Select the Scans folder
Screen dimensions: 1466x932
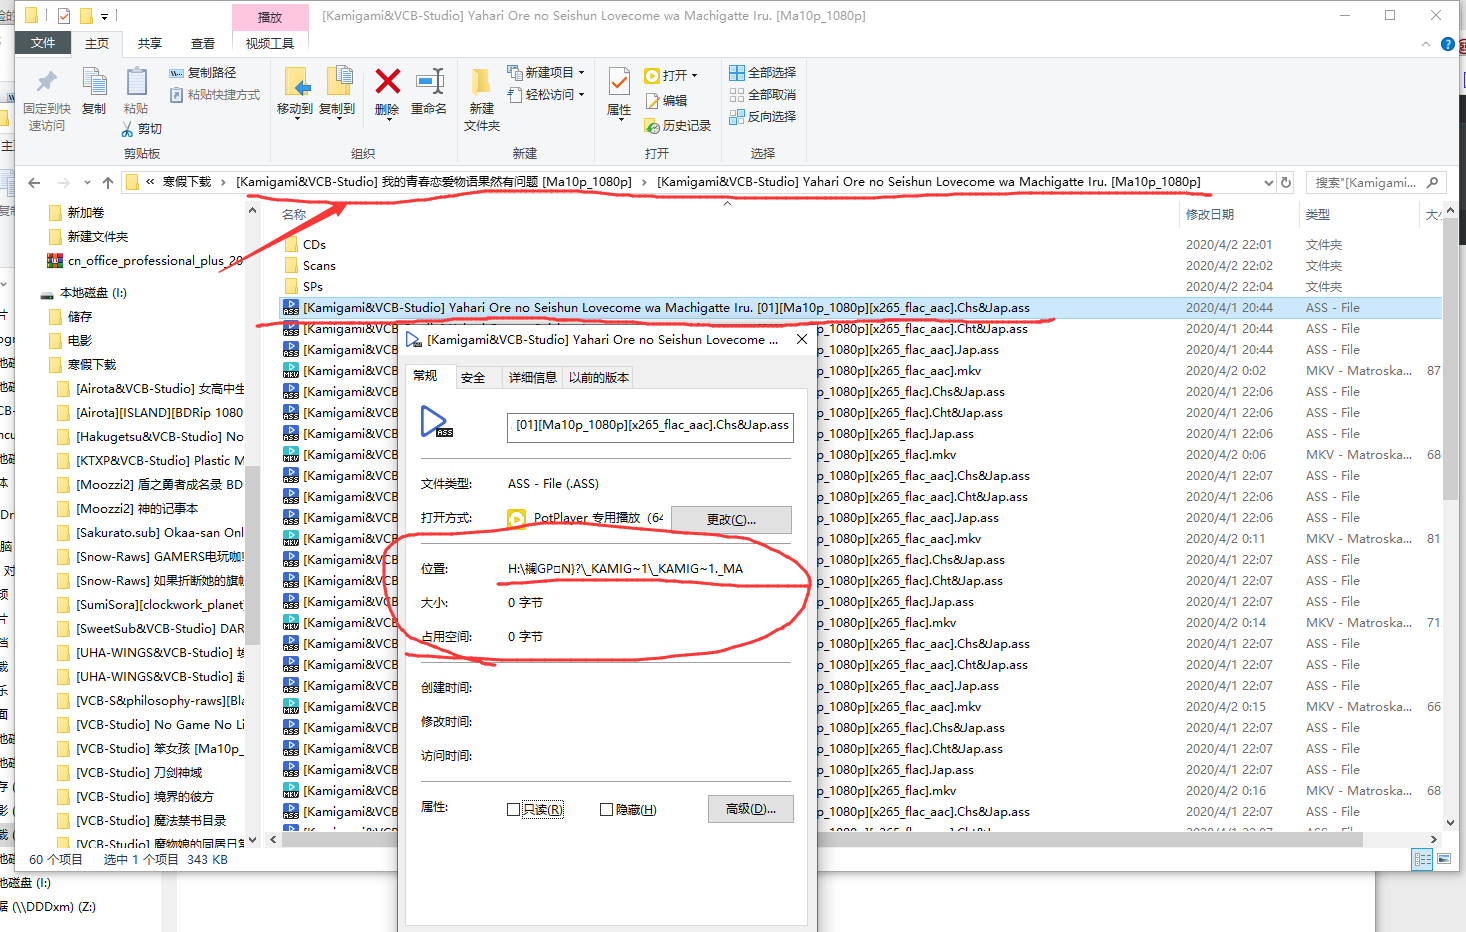tap(319, 265)
